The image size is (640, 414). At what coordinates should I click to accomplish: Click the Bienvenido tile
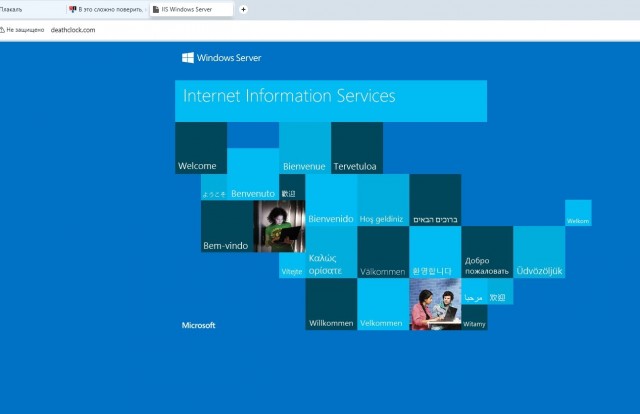(x=331, y=200)
